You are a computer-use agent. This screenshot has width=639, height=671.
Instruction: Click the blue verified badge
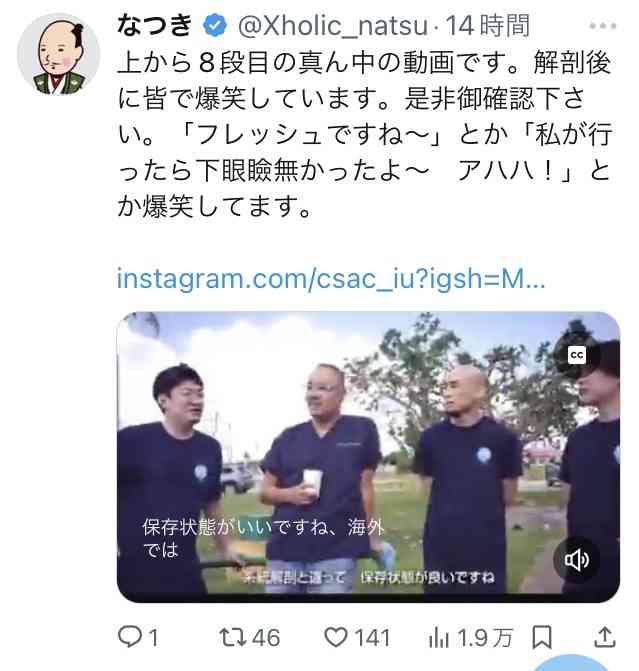point(215,26)
